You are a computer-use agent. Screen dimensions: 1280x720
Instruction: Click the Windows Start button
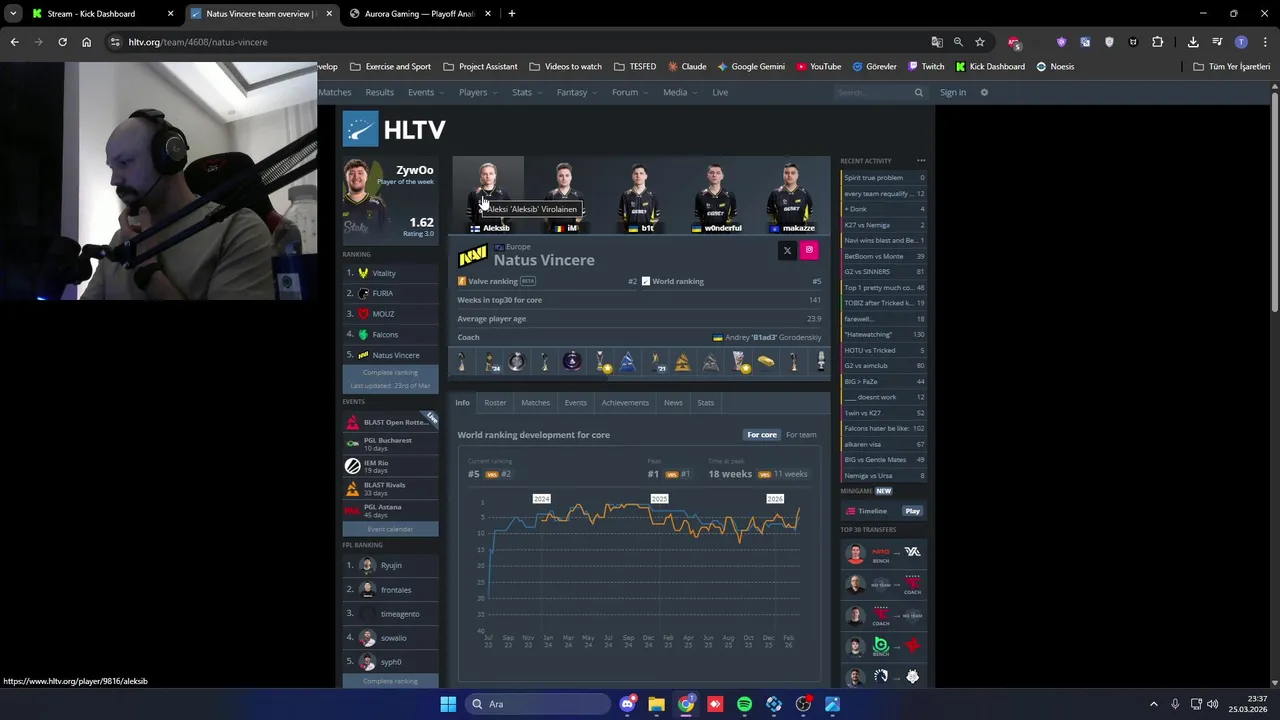point(448,704)
